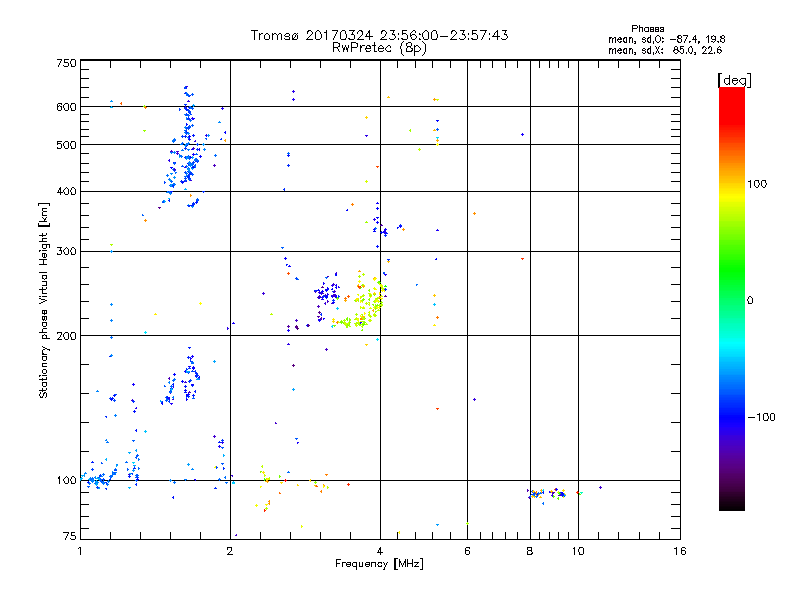Click the 'Phases' header text
800x600 pixels.
(647, 29)
